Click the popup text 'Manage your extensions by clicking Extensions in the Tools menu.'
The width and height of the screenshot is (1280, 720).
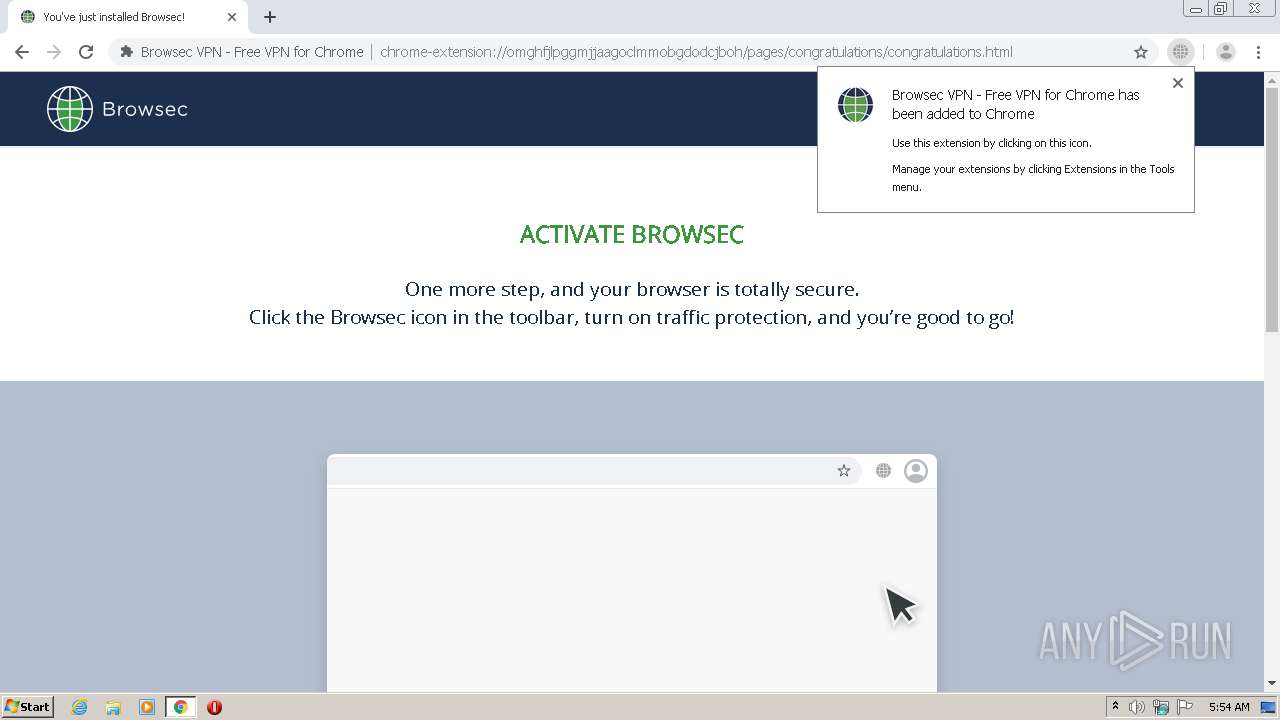tap(1033, 178)
